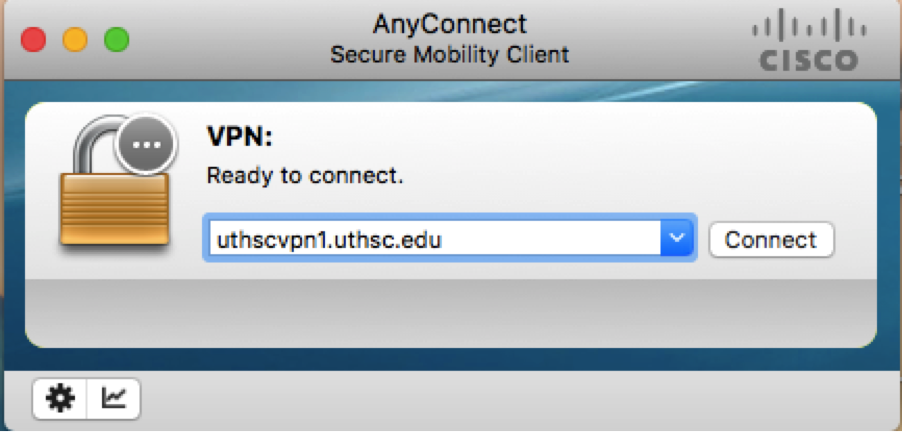Minimize the window using yellow button

click(75, 40)
